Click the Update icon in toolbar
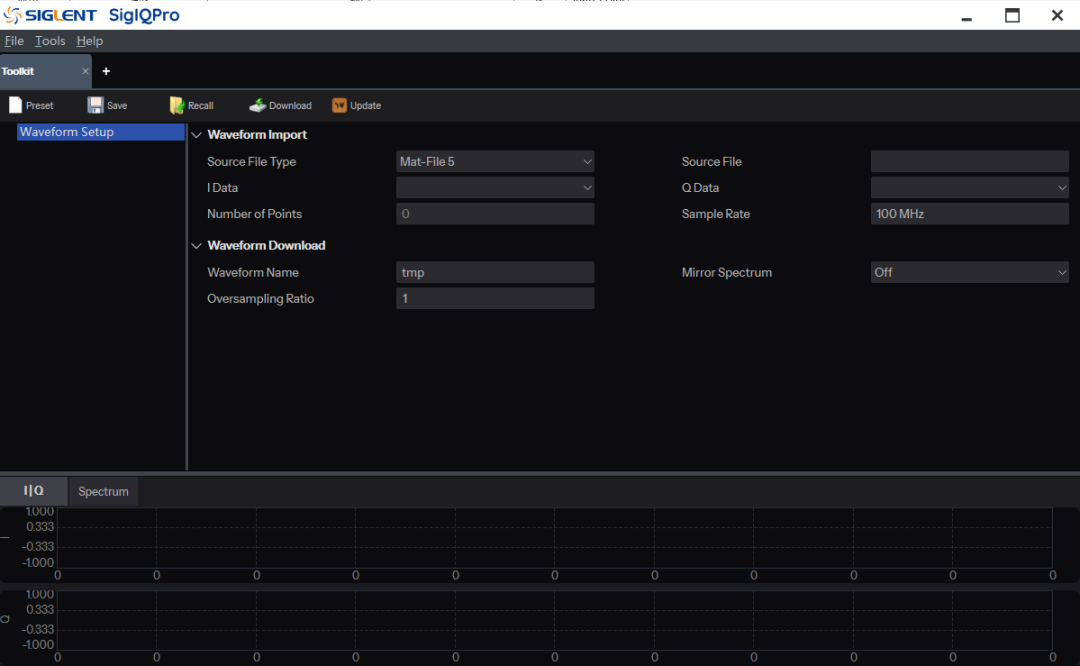This screenshot has height=666, width=1080. [339, 105]
